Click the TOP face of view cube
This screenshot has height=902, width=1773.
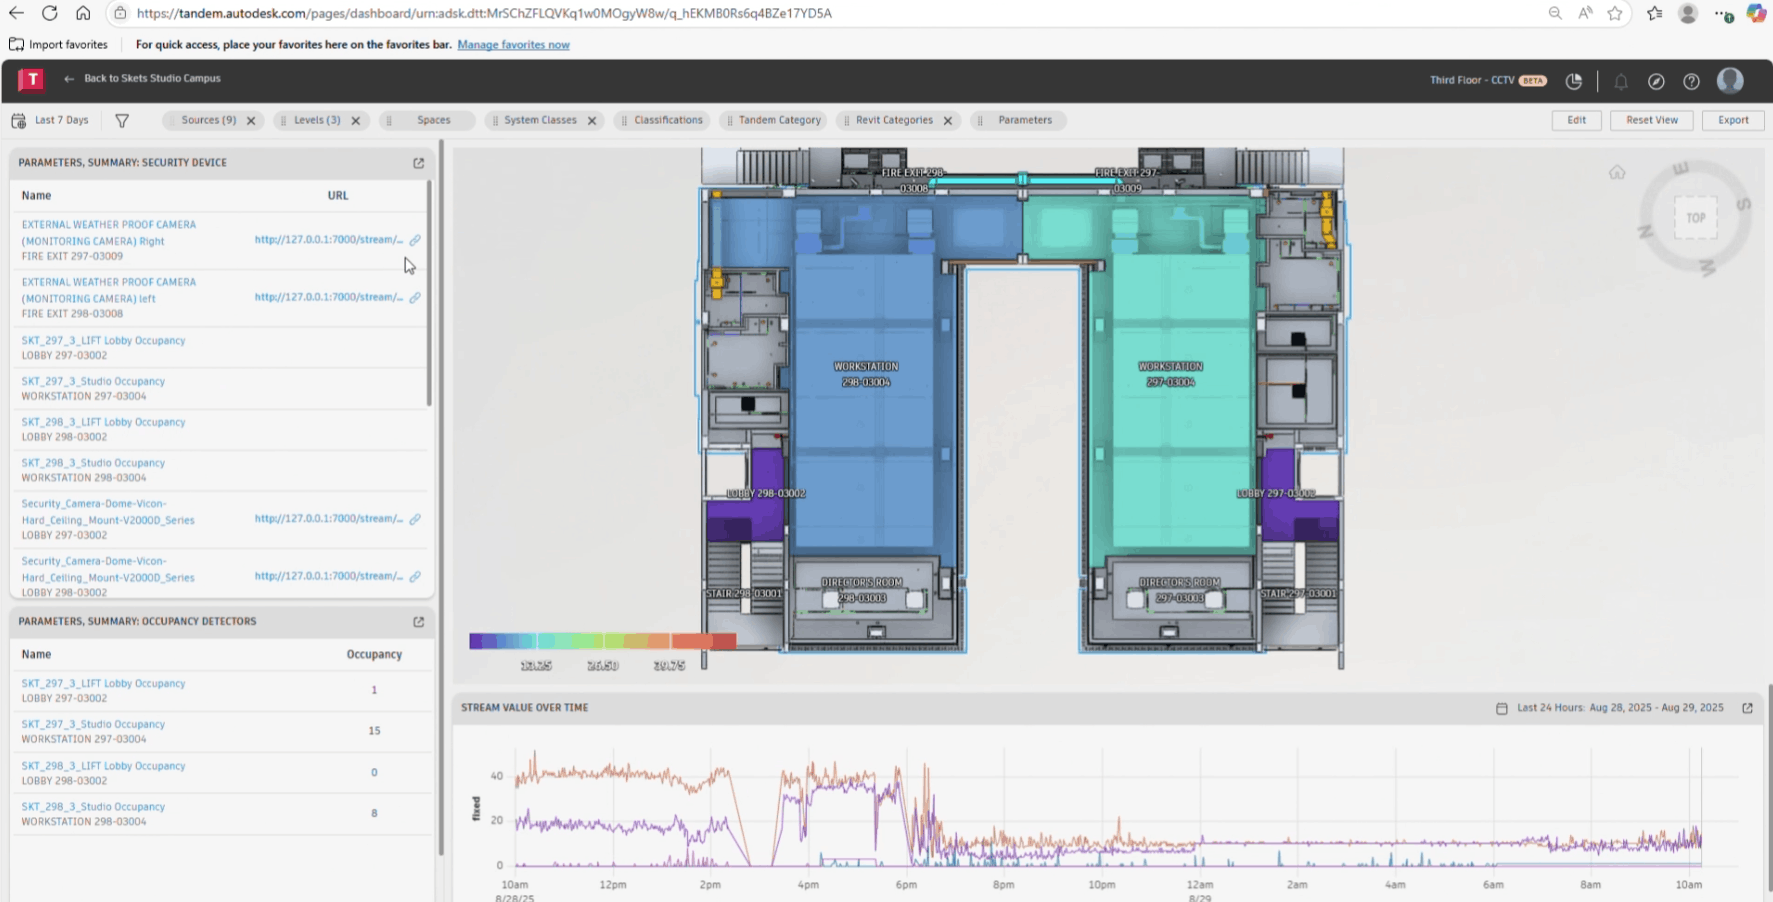click(1695, 218)
